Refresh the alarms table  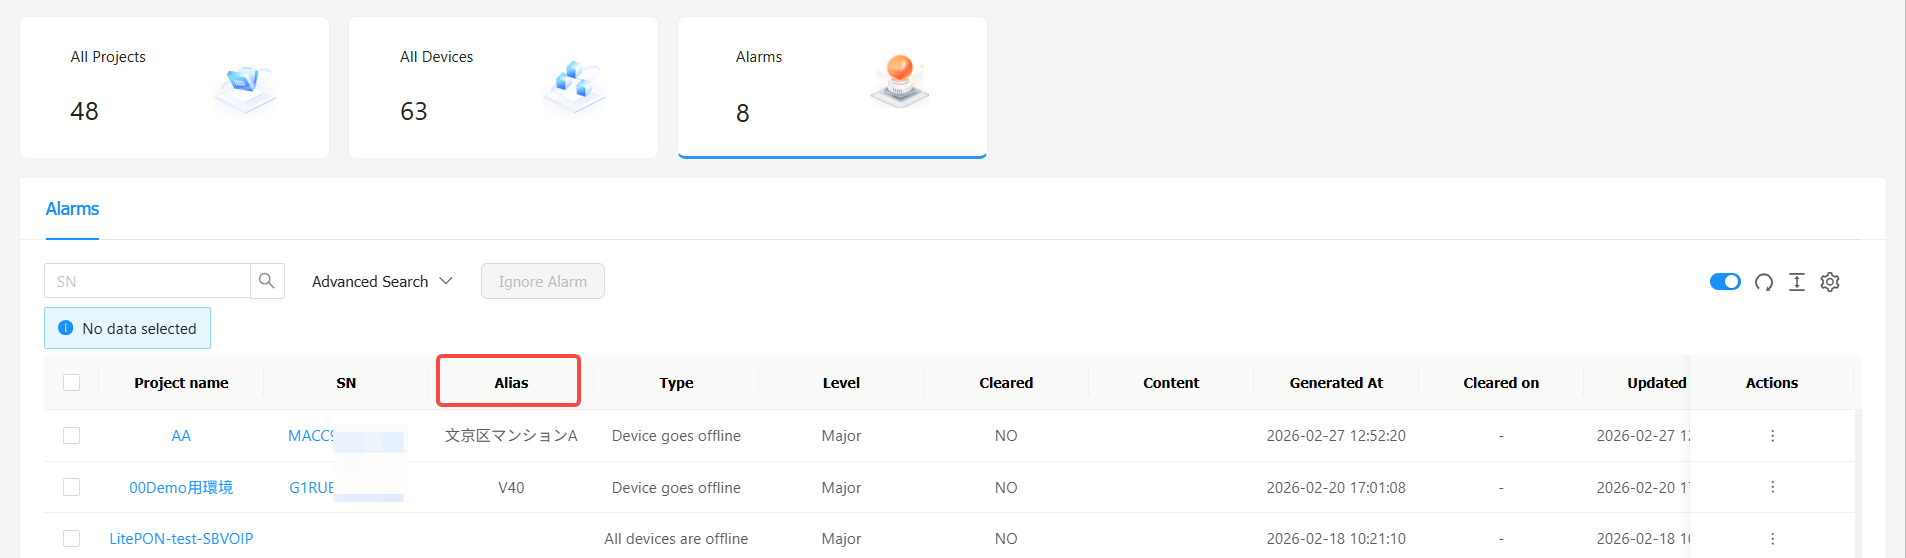[1764, 282]
